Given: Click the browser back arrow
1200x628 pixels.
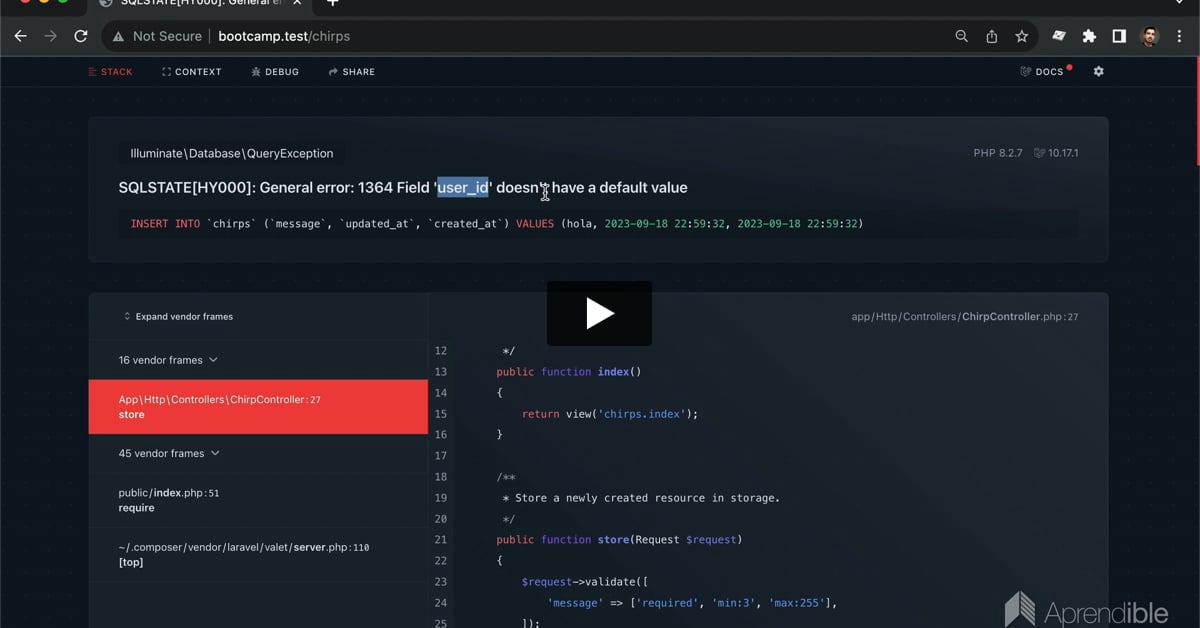Looking at the screenshot, I should tap(20, 36).
